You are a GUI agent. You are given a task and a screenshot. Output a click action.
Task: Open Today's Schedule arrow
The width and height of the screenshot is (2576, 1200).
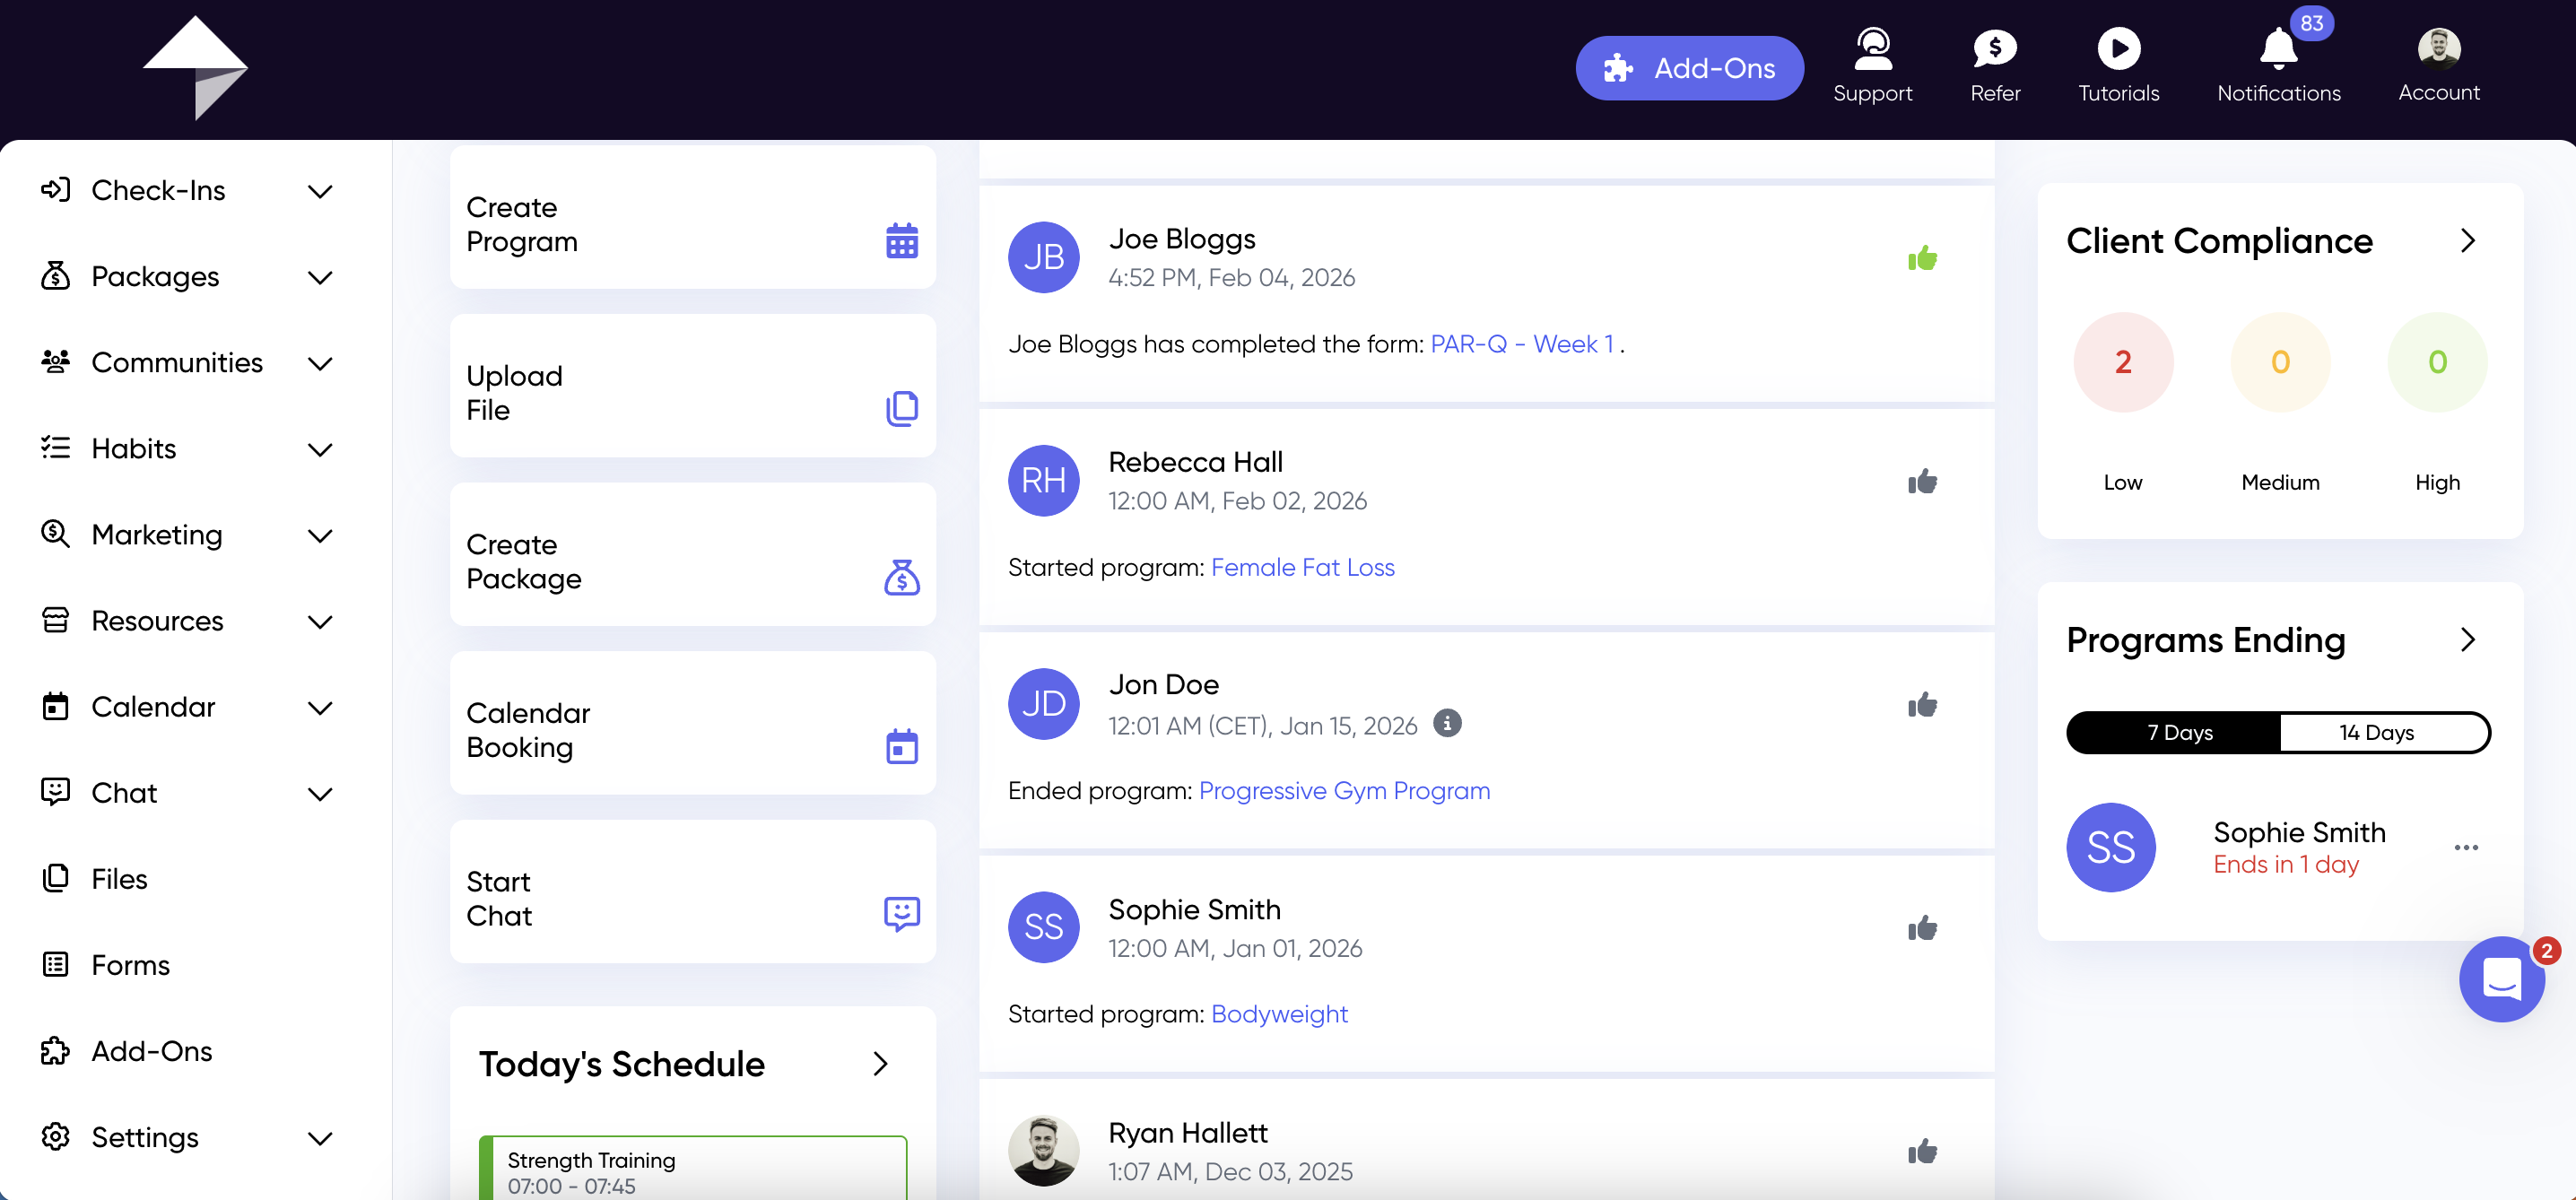tap(879, 1063)
